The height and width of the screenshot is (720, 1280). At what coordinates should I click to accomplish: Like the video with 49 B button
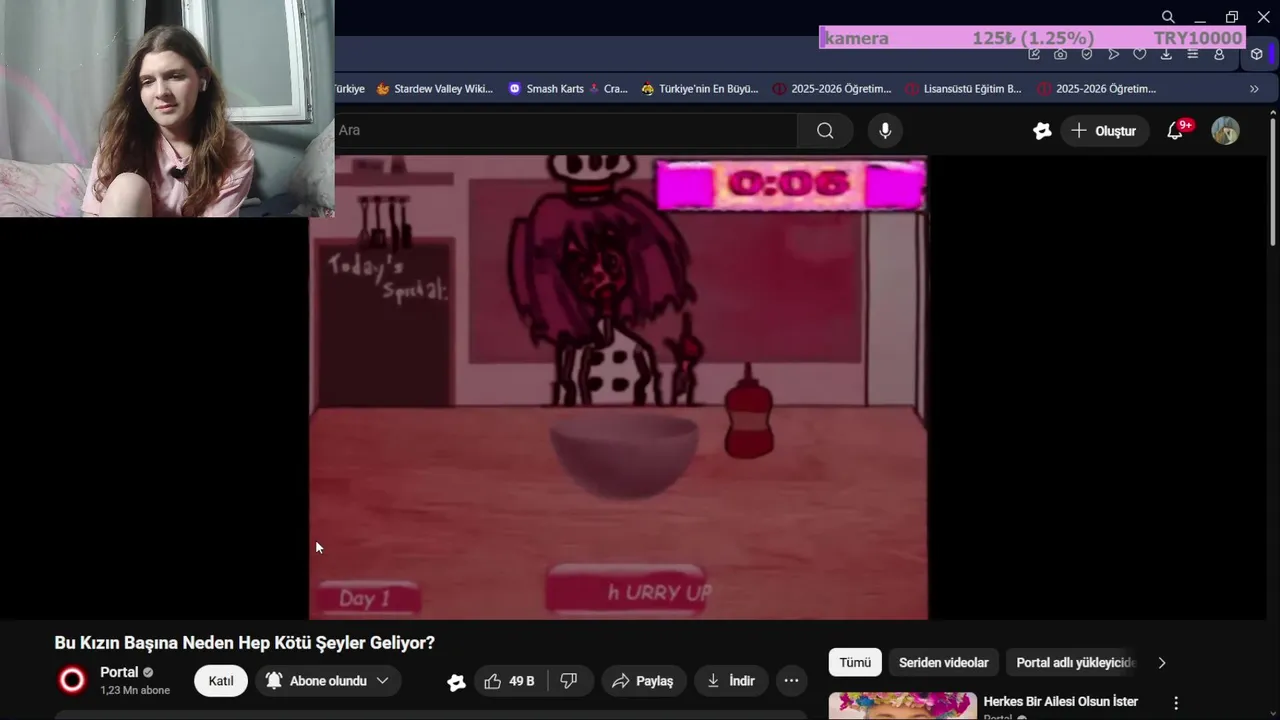coord(511,681)
